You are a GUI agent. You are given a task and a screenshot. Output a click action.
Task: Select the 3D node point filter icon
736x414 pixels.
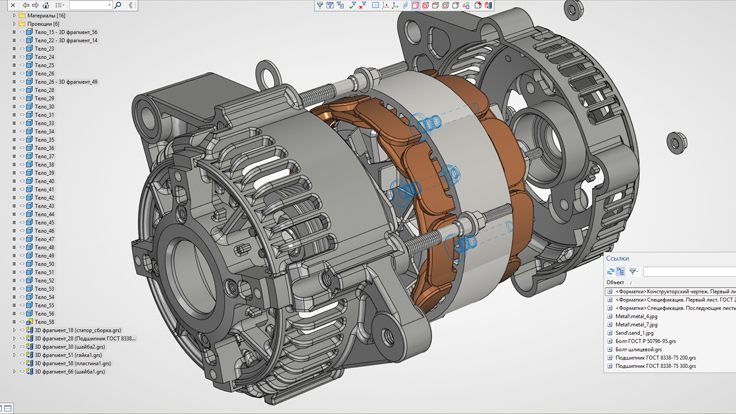pyautogui.click(x=386, y=5)
